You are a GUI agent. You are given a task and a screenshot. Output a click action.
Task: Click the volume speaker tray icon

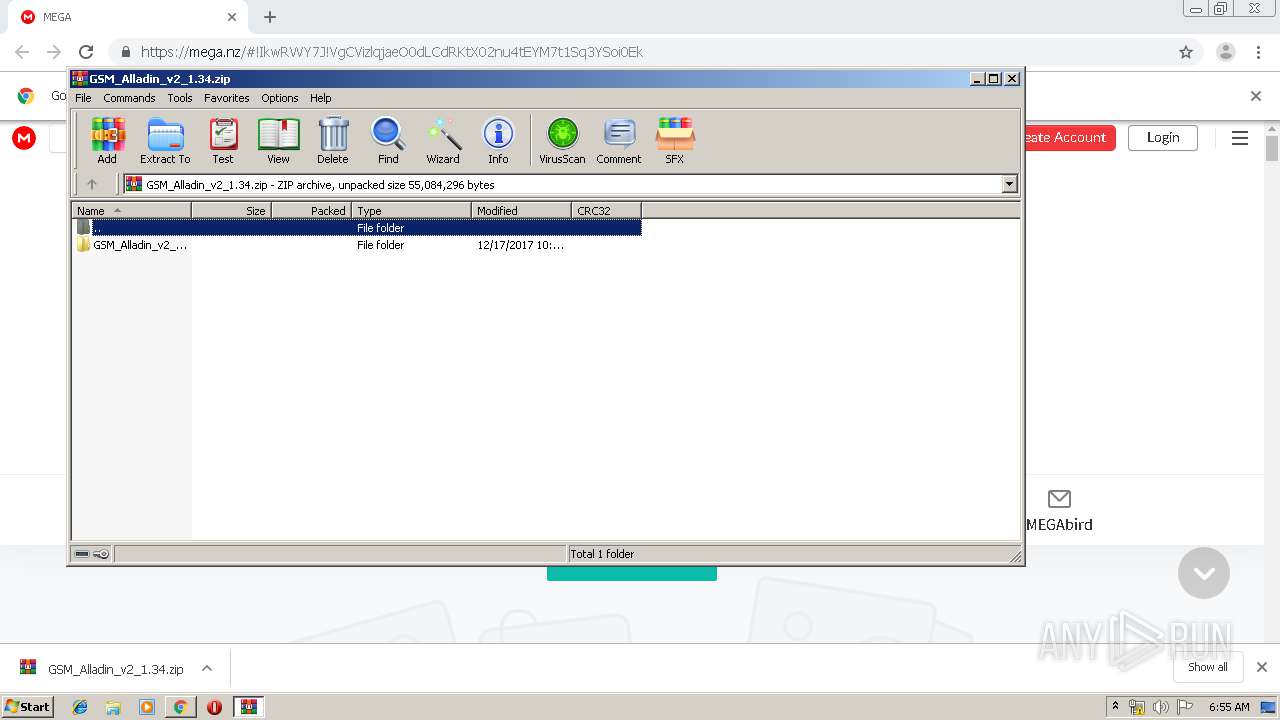[1160, 707]
